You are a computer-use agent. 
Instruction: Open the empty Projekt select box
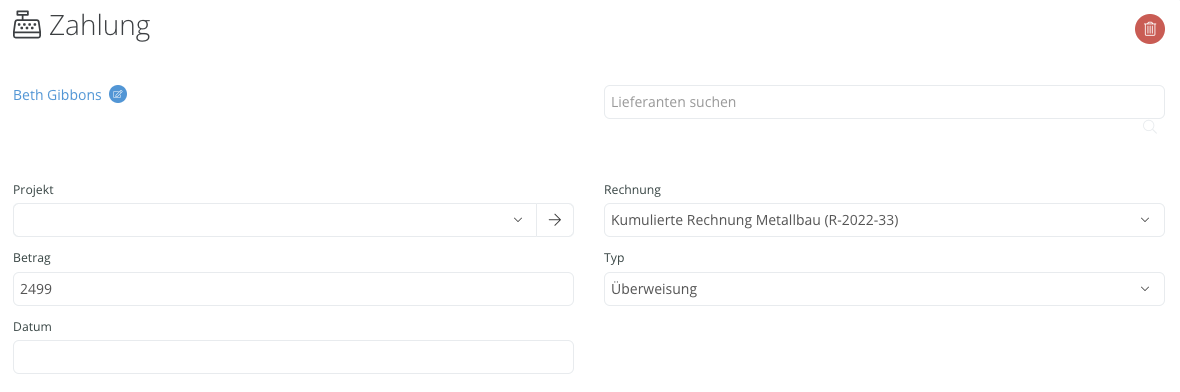(x=275, y=220)
